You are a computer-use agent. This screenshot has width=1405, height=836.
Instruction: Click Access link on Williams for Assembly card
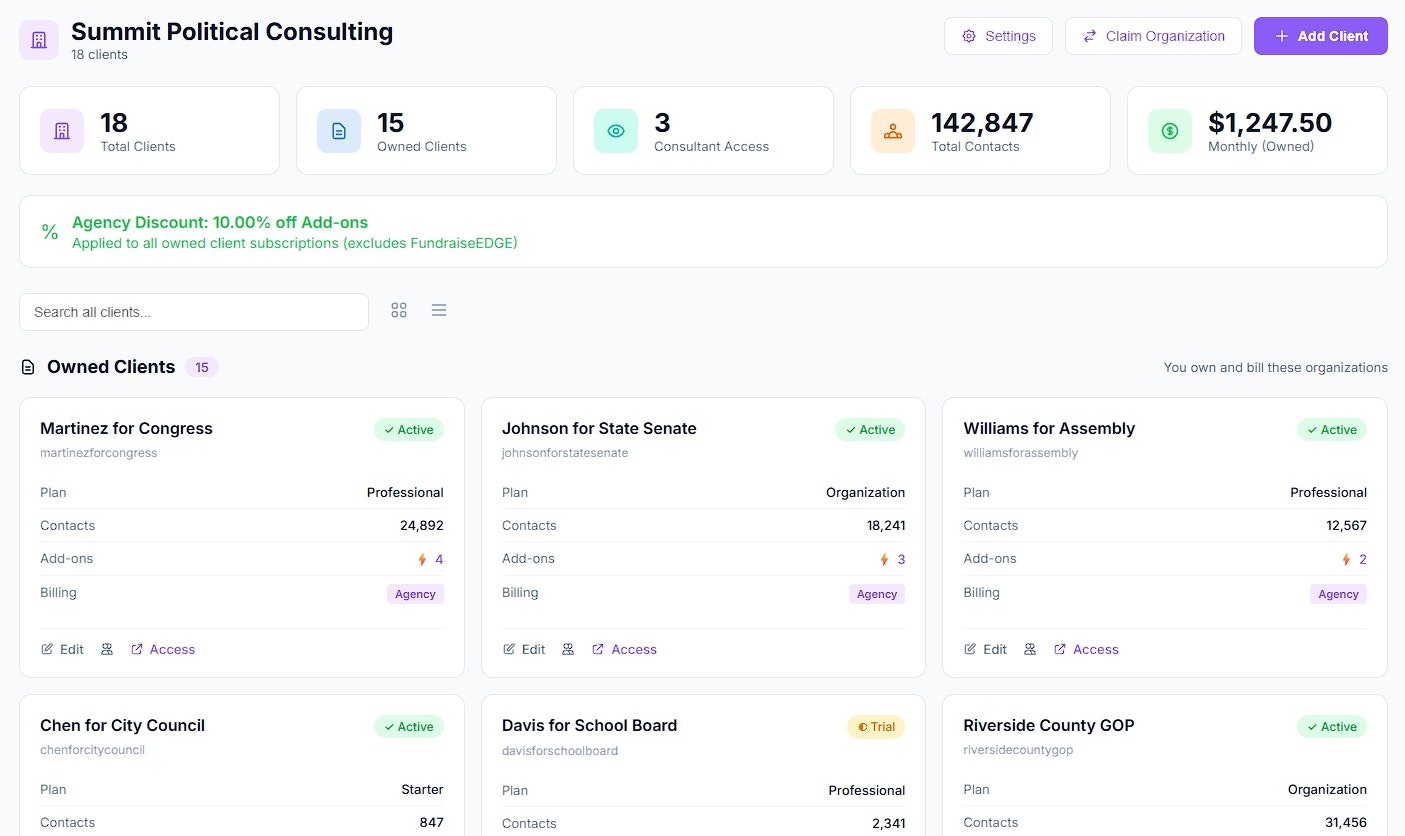pos(1086,649)
